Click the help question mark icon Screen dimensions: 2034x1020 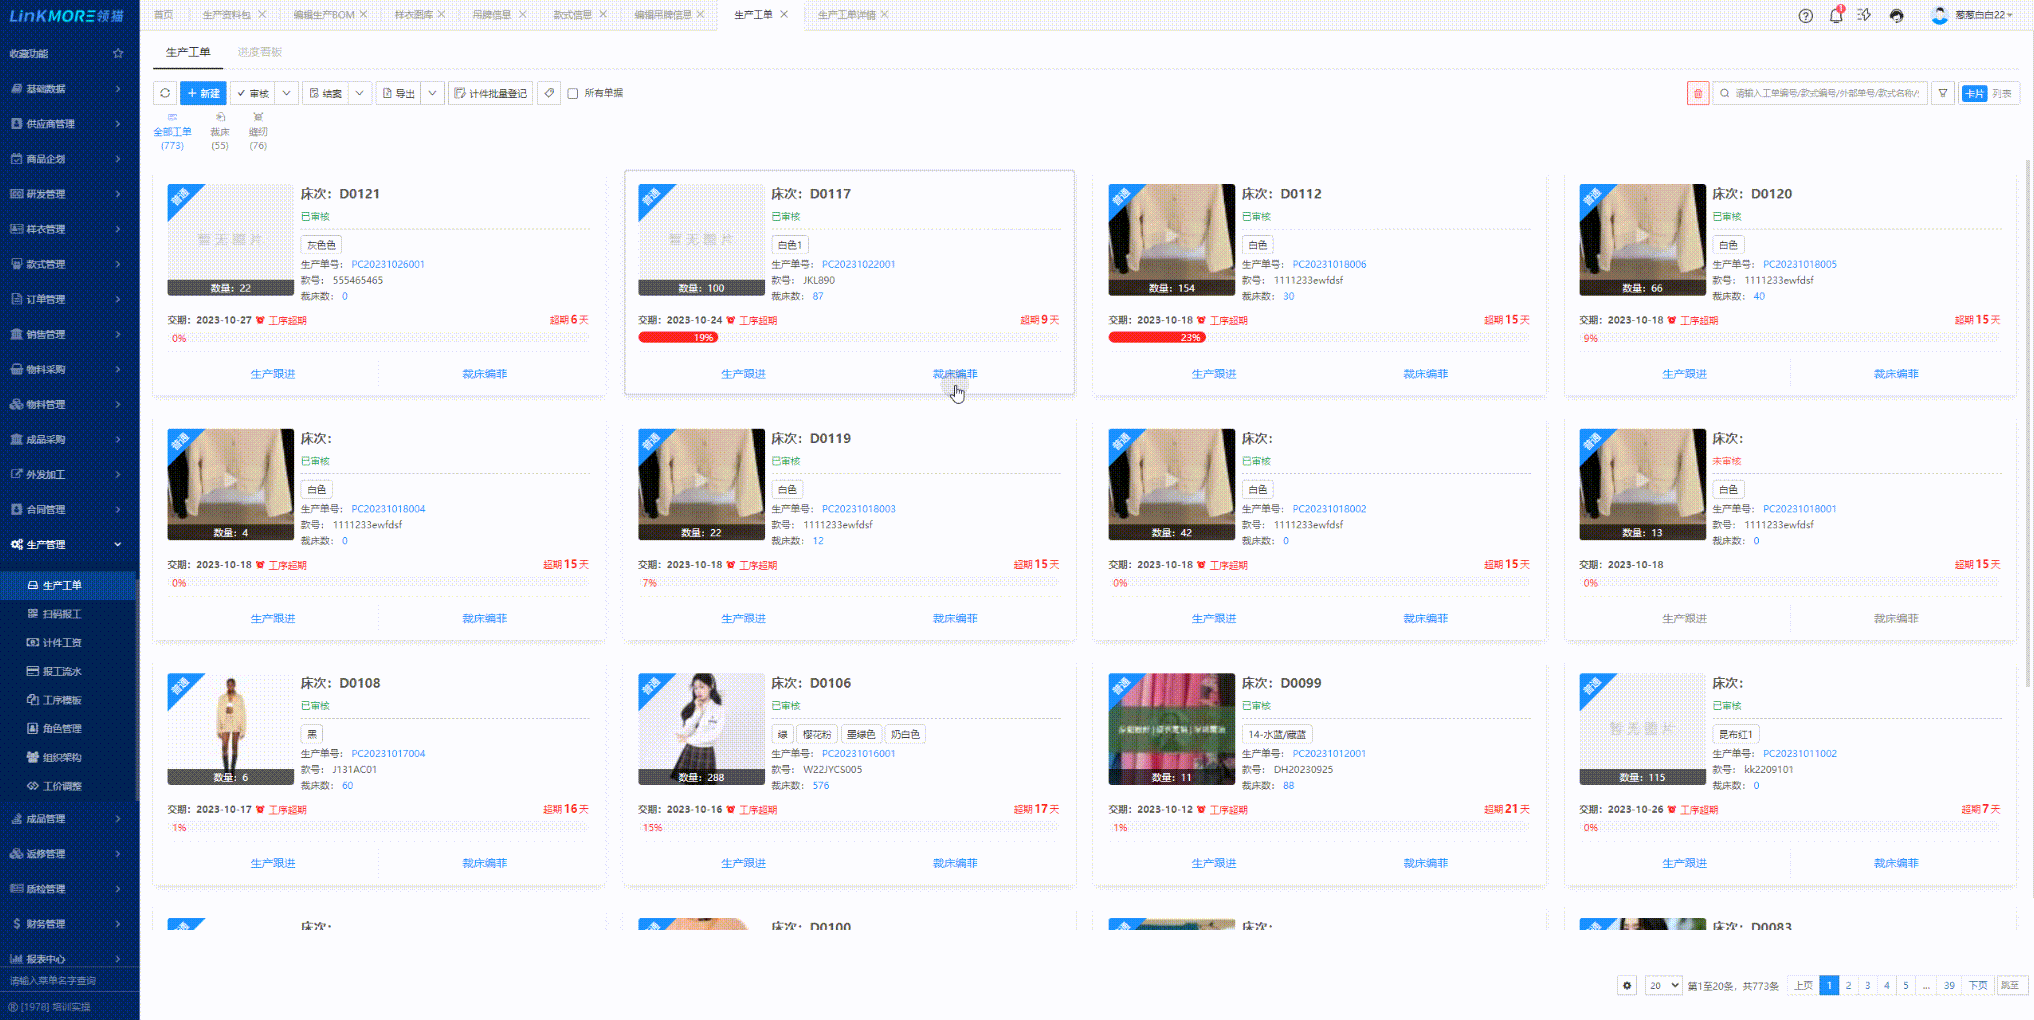pos(1805,15)
